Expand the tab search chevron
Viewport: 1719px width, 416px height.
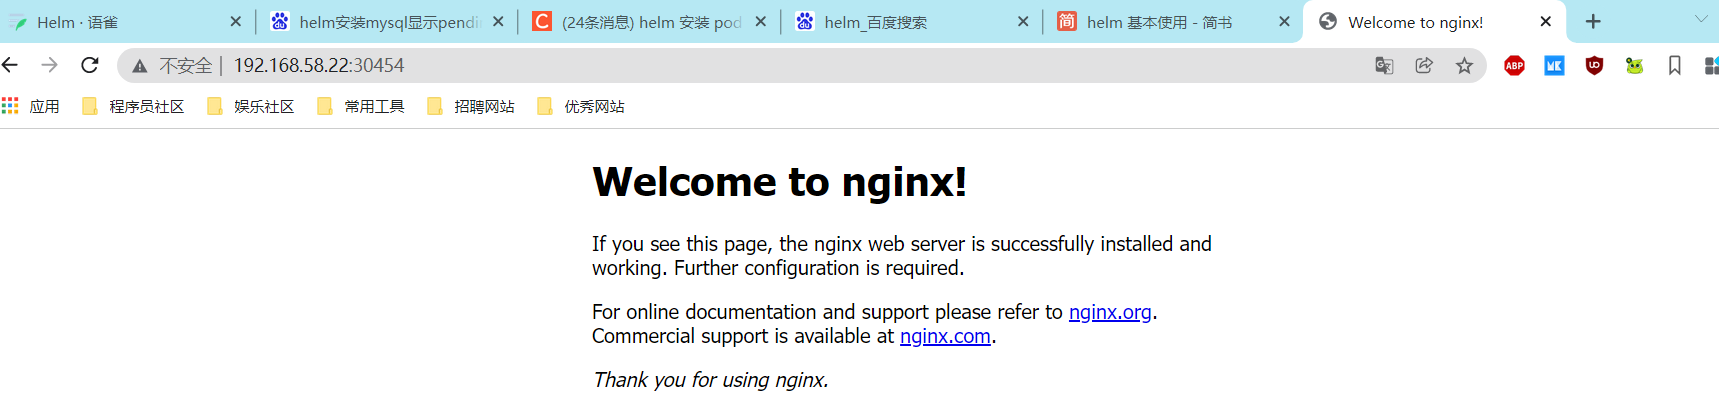pyautogui.click(x=1701, y=19)
